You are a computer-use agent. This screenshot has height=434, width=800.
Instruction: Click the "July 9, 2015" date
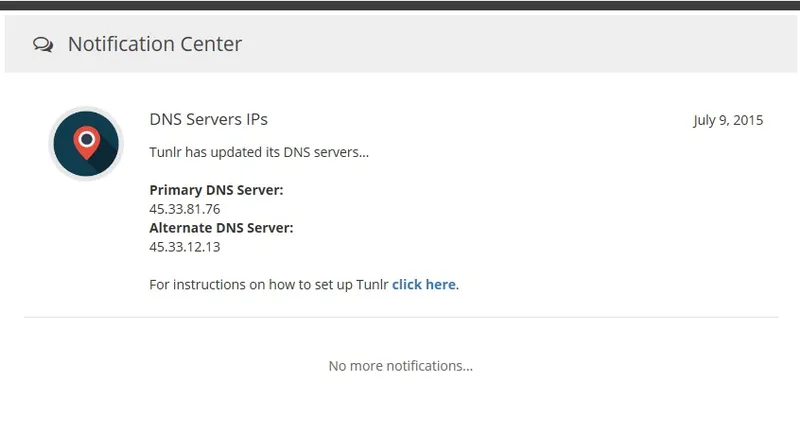pos(727,120)
